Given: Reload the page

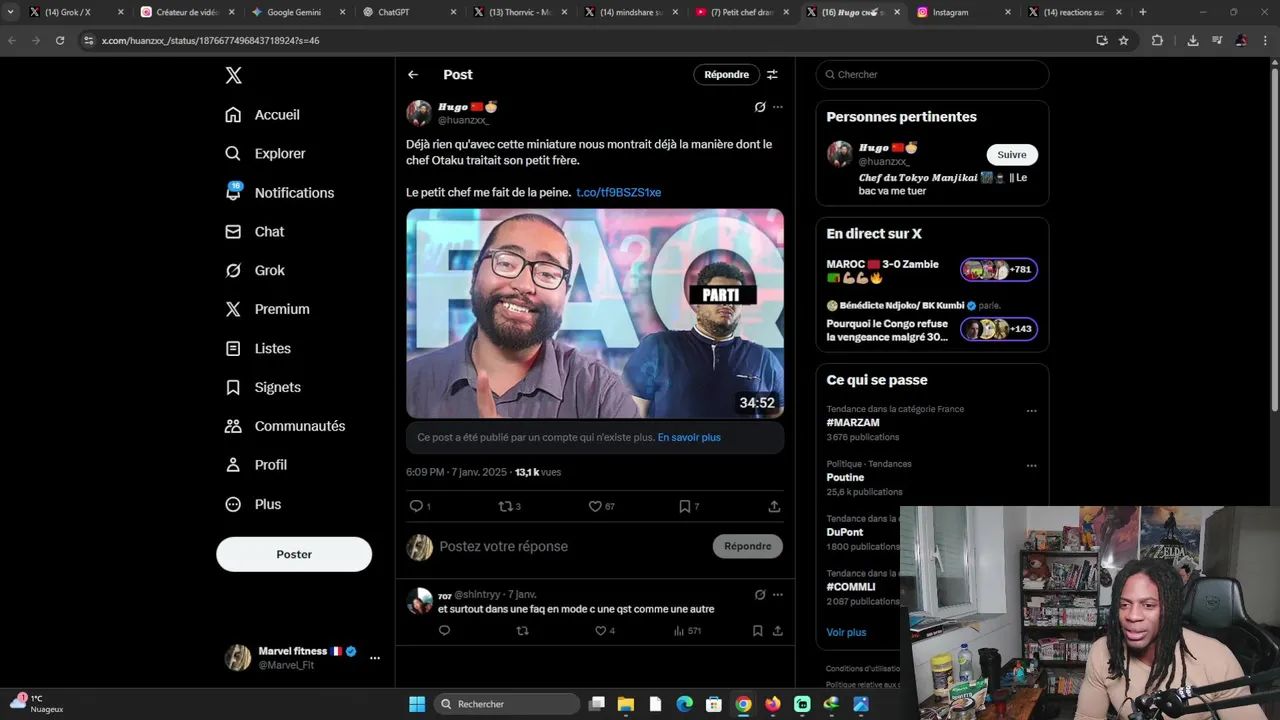Looking at the screenshot, I should tap(60, 41).
